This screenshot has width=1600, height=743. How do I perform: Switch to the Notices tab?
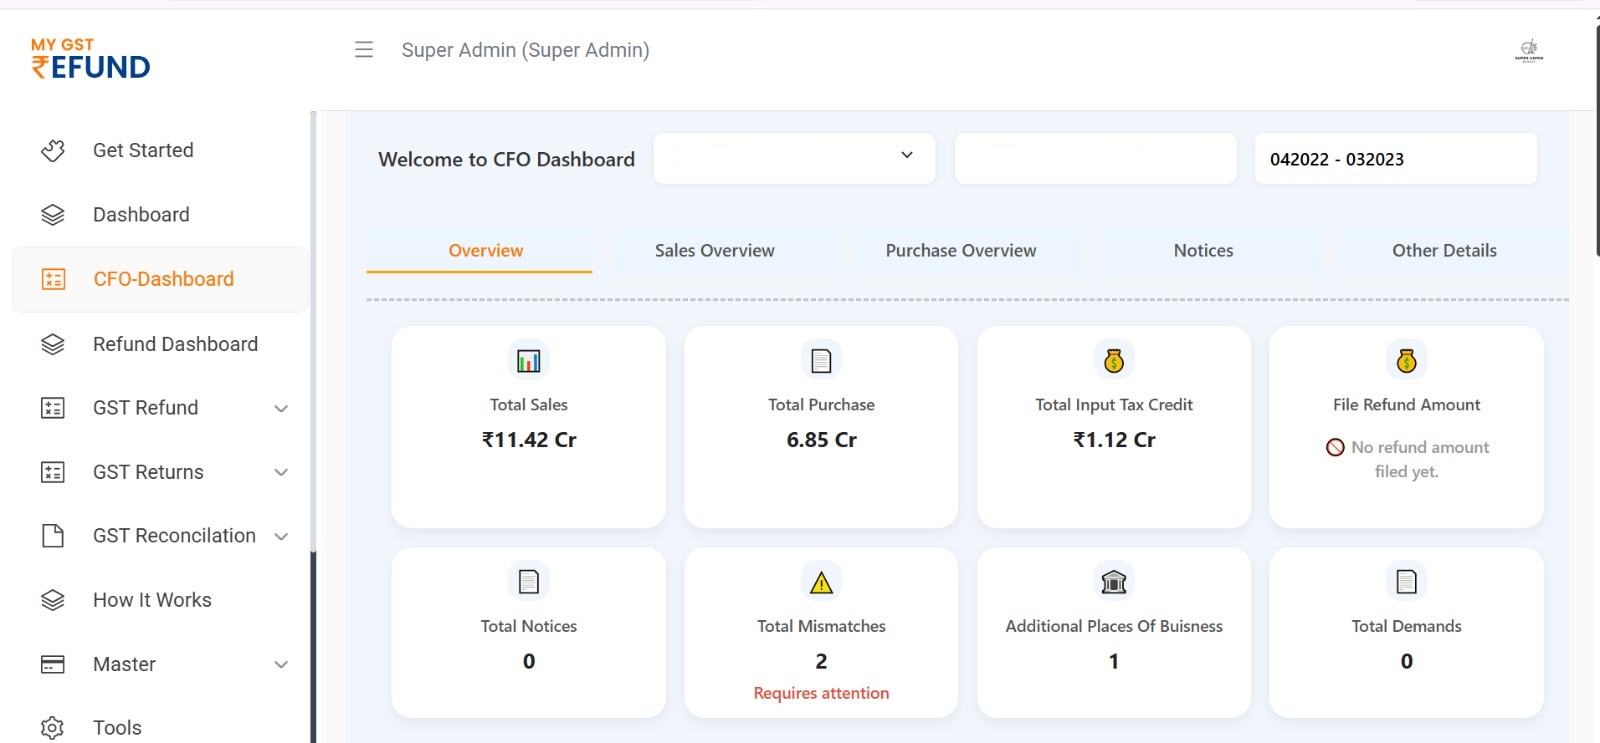(x=1204, y=251)
